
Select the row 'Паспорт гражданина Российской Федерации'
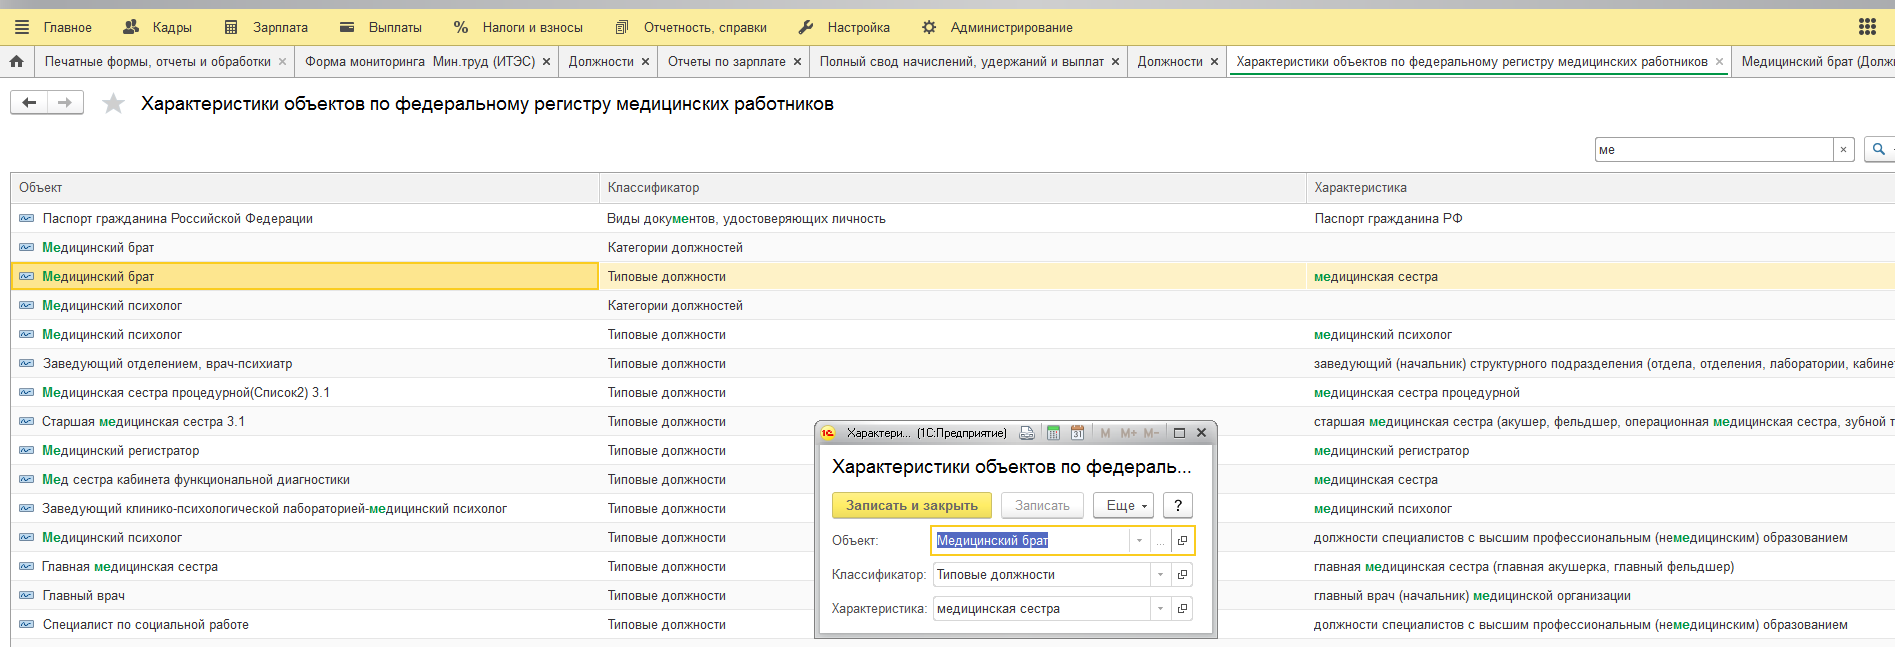click(952, 219)
